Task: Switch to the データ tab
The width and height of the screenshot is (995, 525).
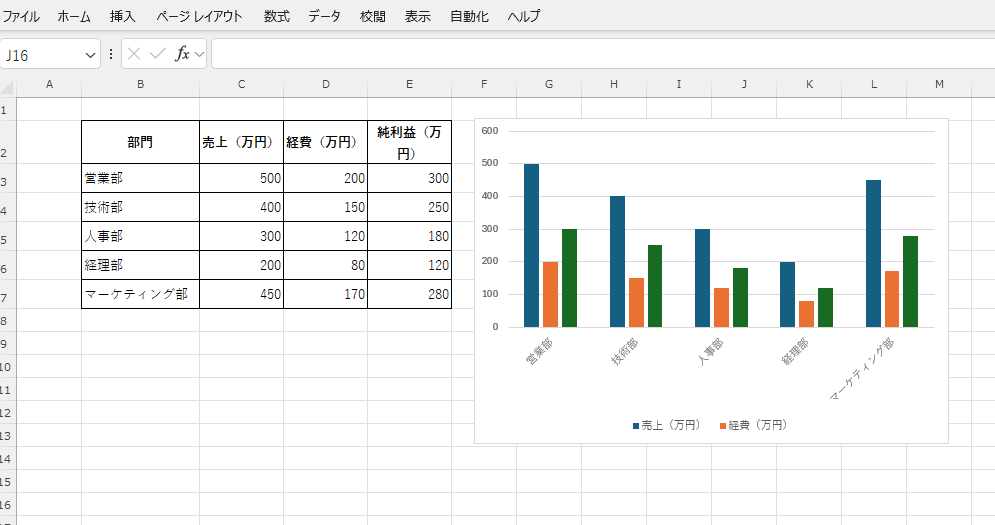Action: [x=324, y=17]
